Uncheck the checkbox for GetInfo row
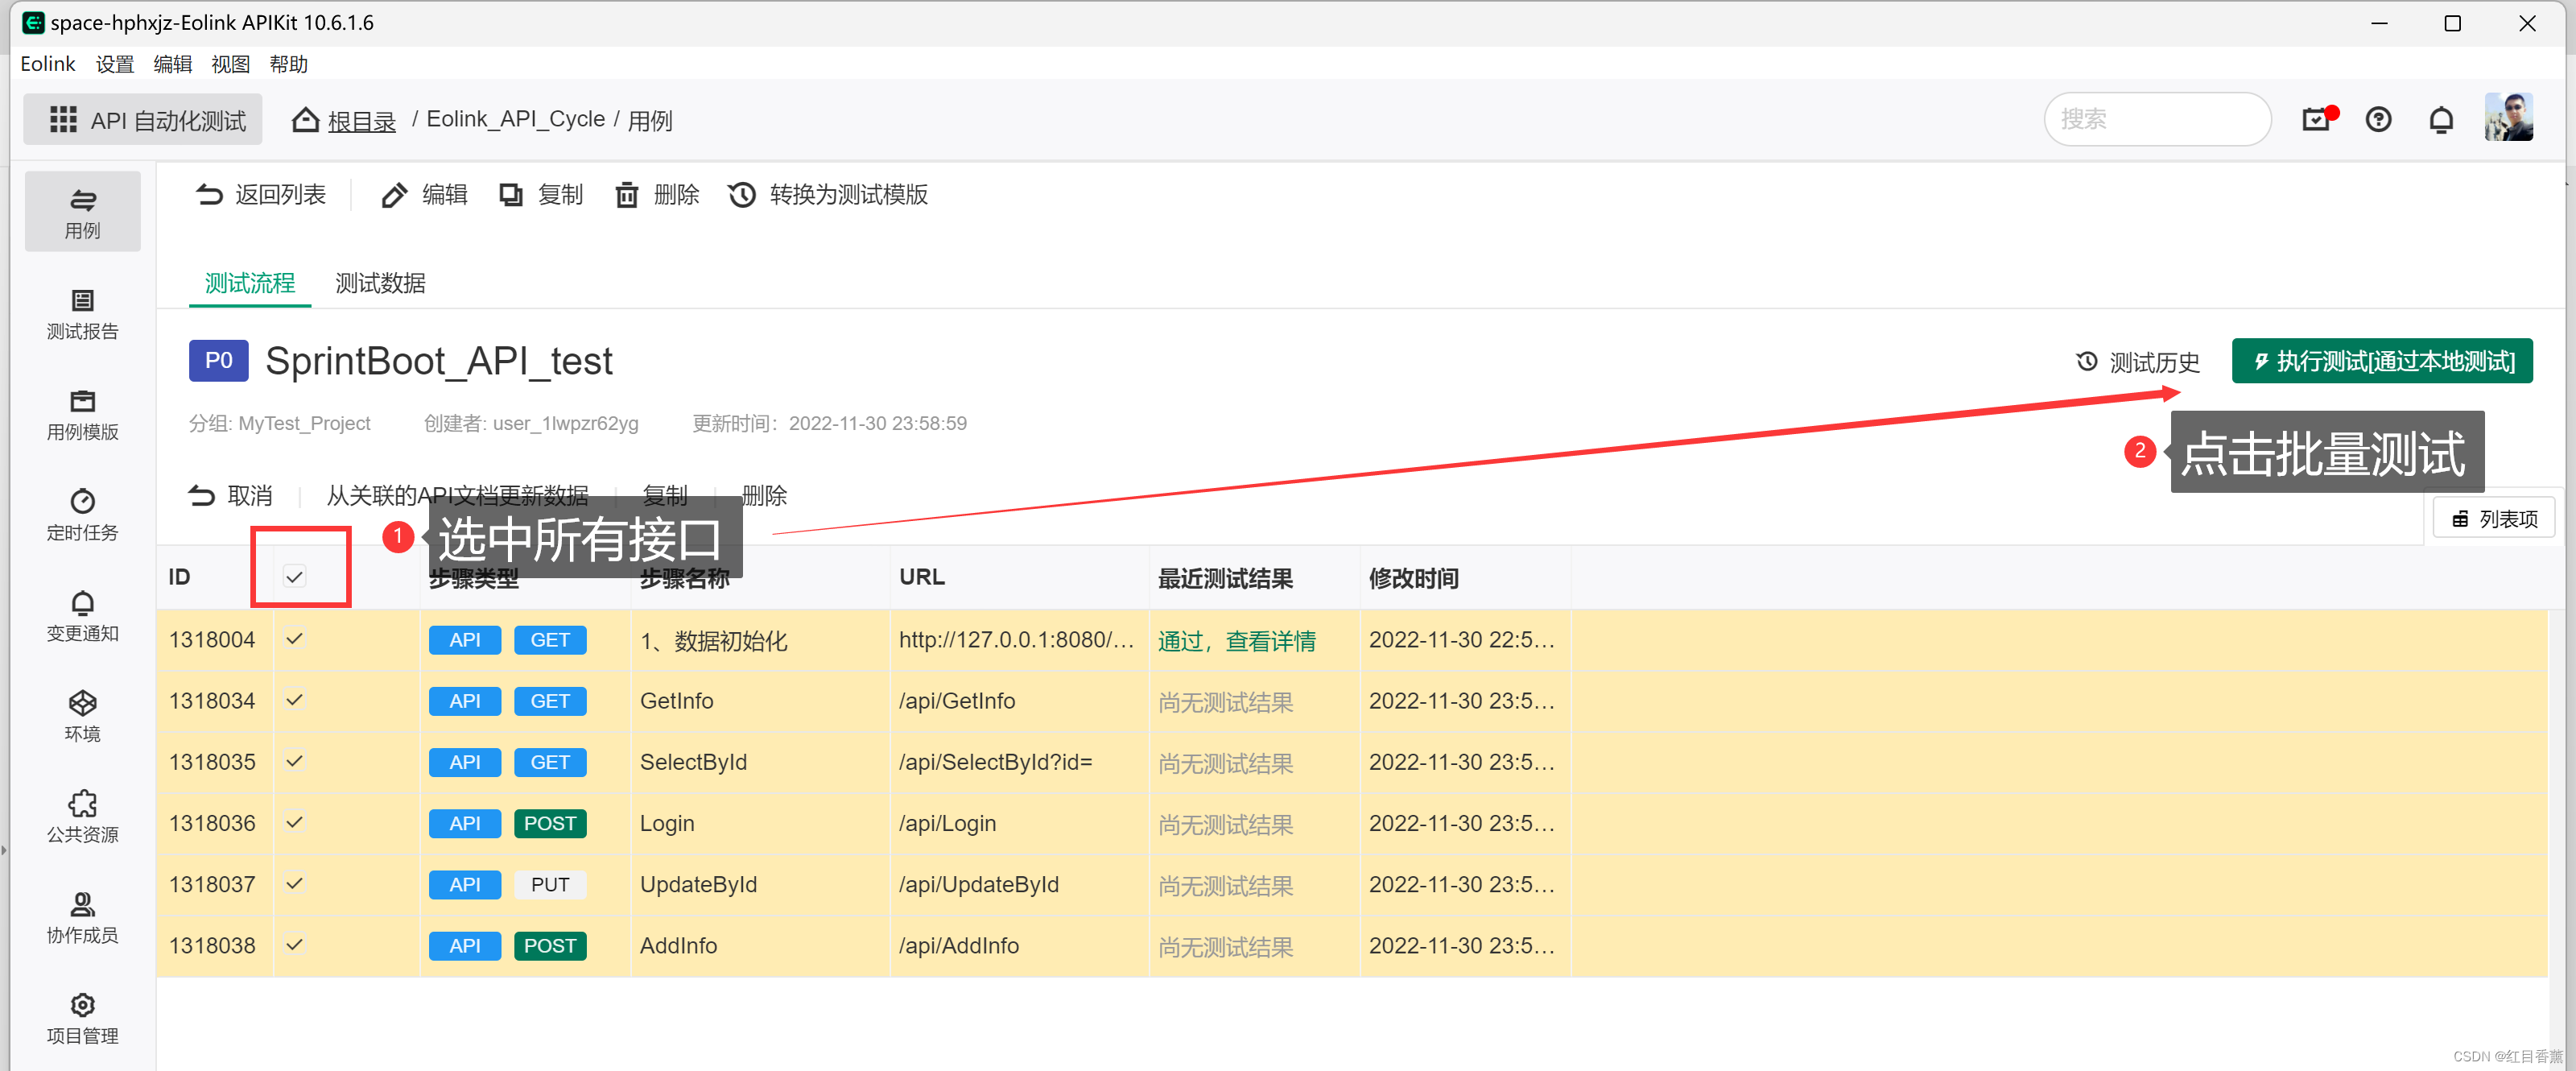The height and width of the screenshot is (1071, 2576). [x=294, y=700]
